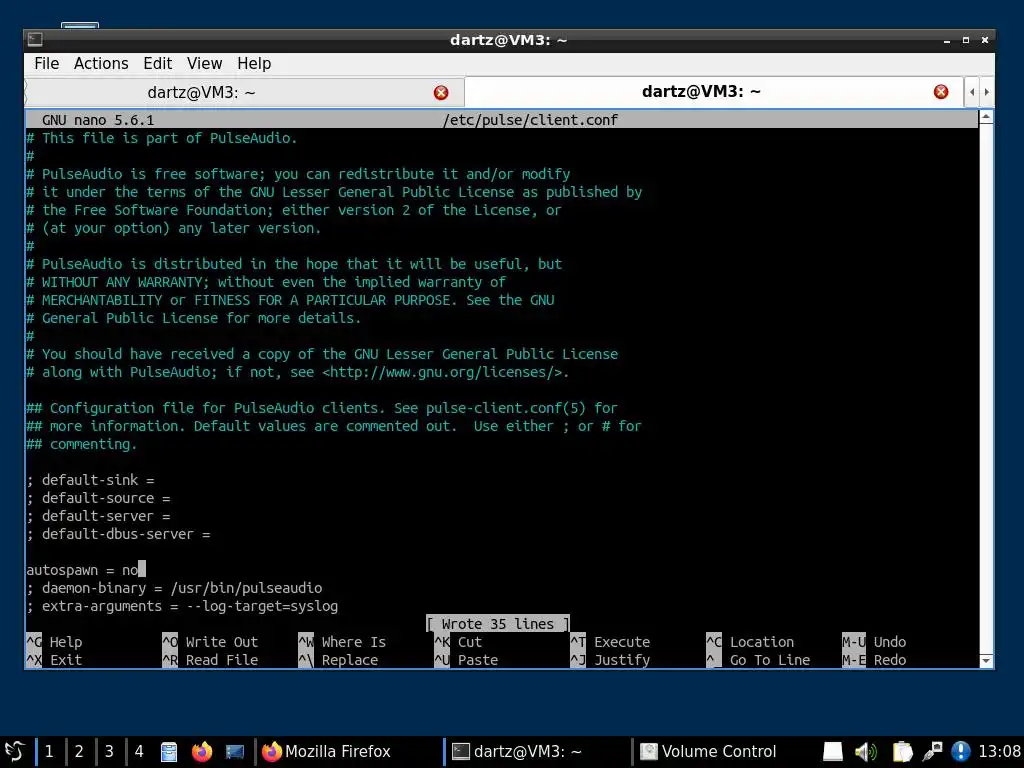Image resolution: width=1024 pixels, height=768 pixels.
Task: Click the terminal quick launch icon
Action: (x=234, y=752)
